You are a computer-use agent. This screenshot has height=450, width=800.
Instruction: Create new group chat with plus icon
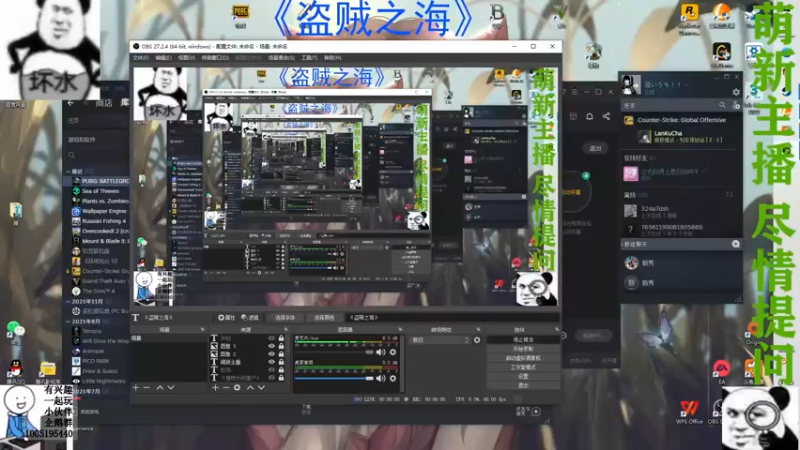(736, 244)
